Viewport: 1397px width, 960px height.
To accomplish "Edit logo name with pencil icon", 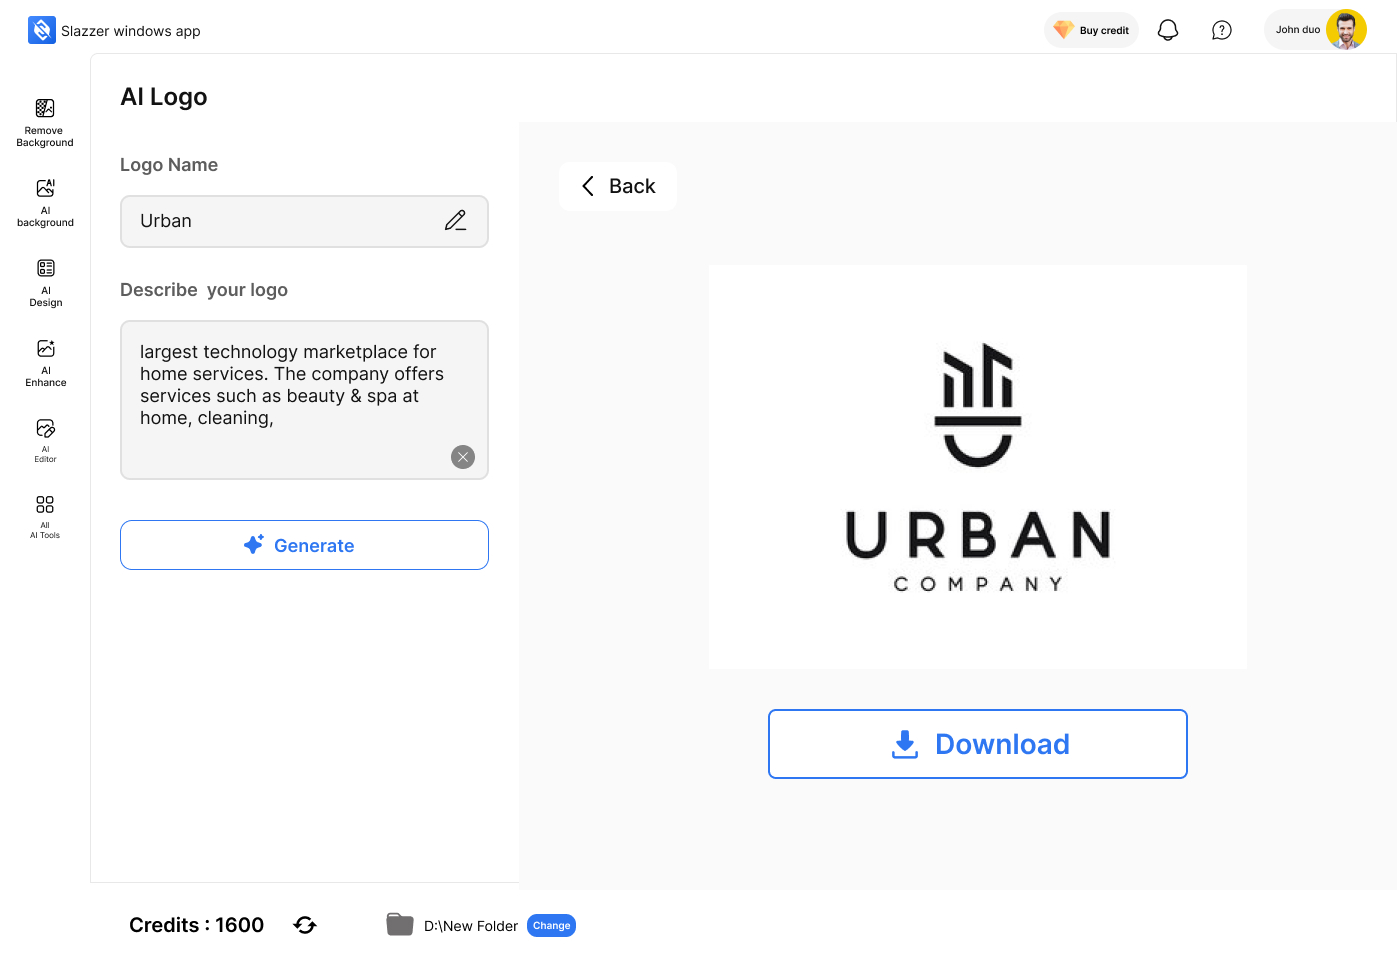I will pos(456,221).
